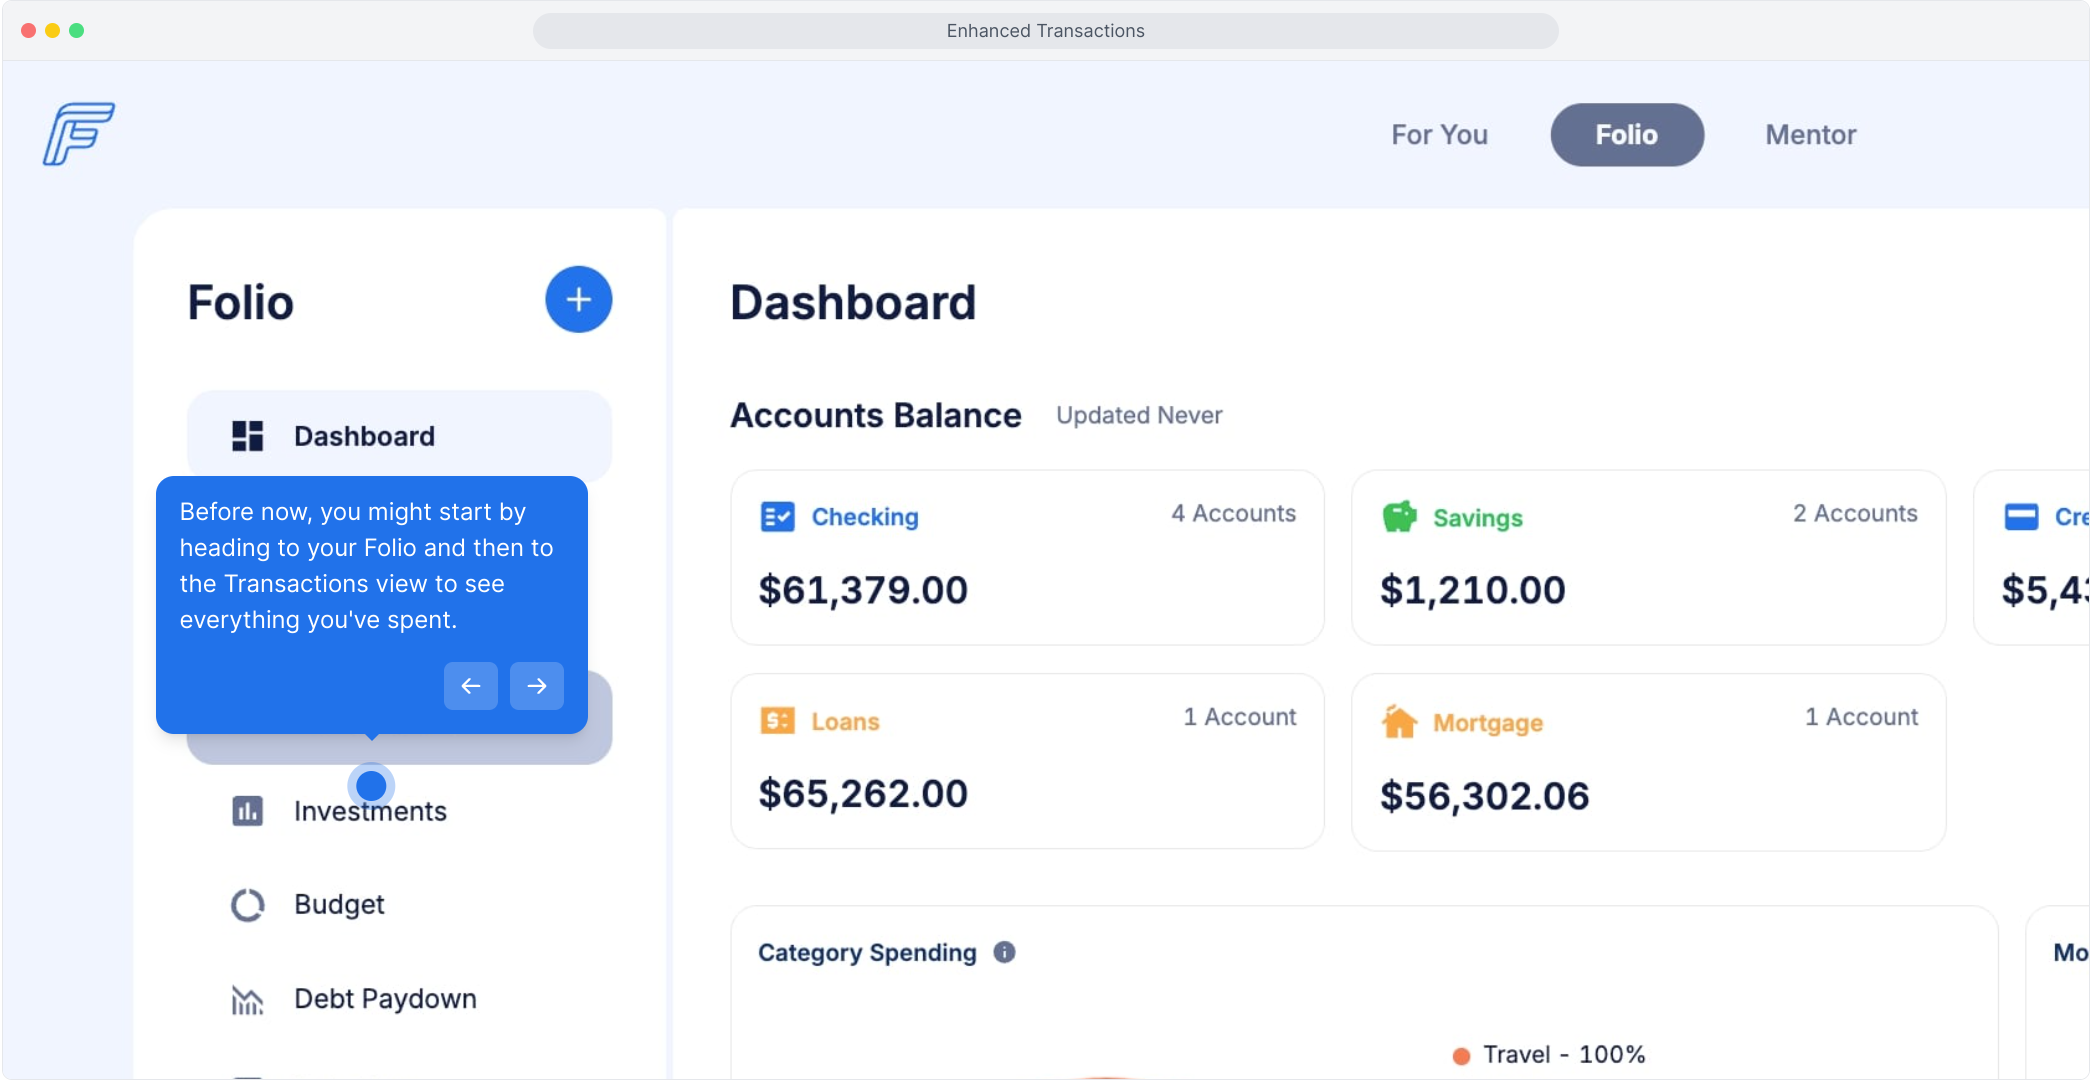
Task: Click the Loans dollar icon
Action: click(x=777, y=721)
